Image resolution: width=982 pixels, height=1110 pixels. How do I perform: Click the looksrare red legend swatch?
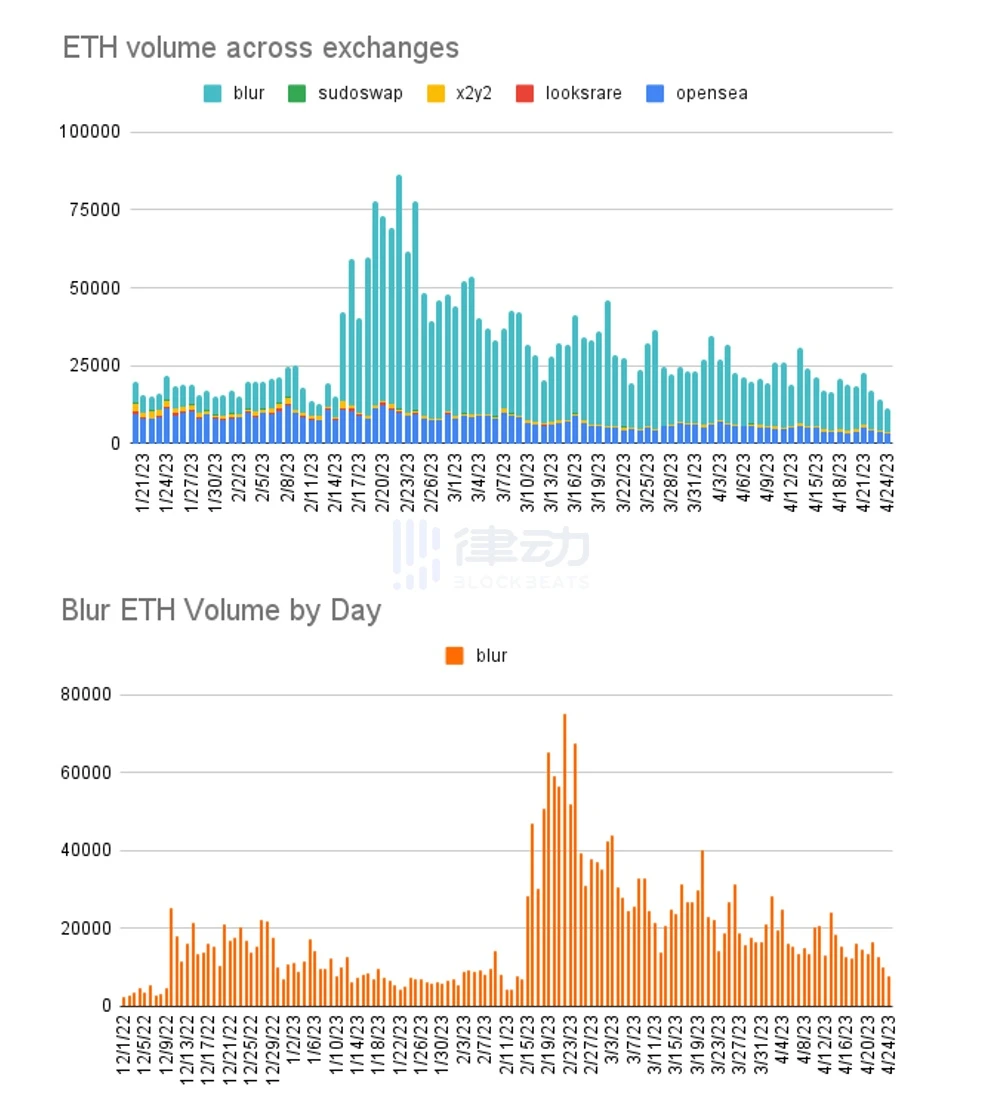[525, 93]
